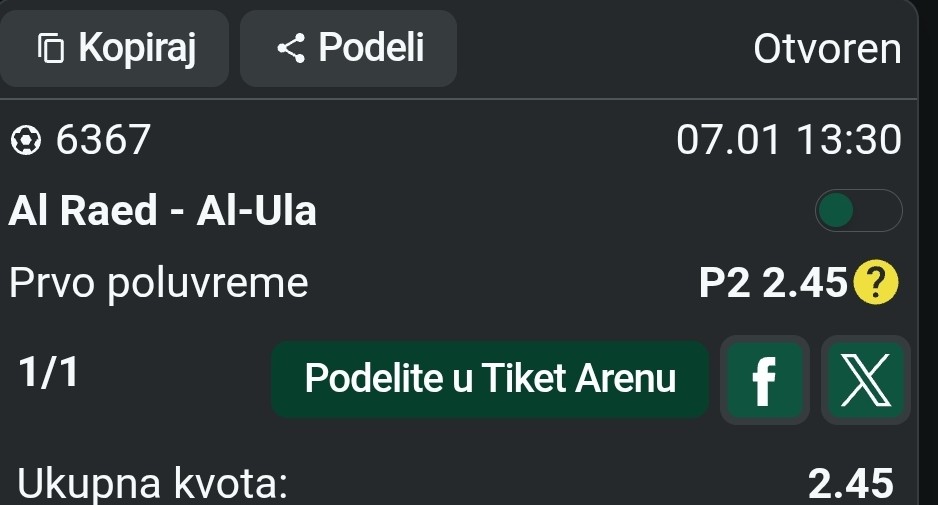Open the Al Raed - Al-Ula match

pyautogui.click(x=163, y=211)
